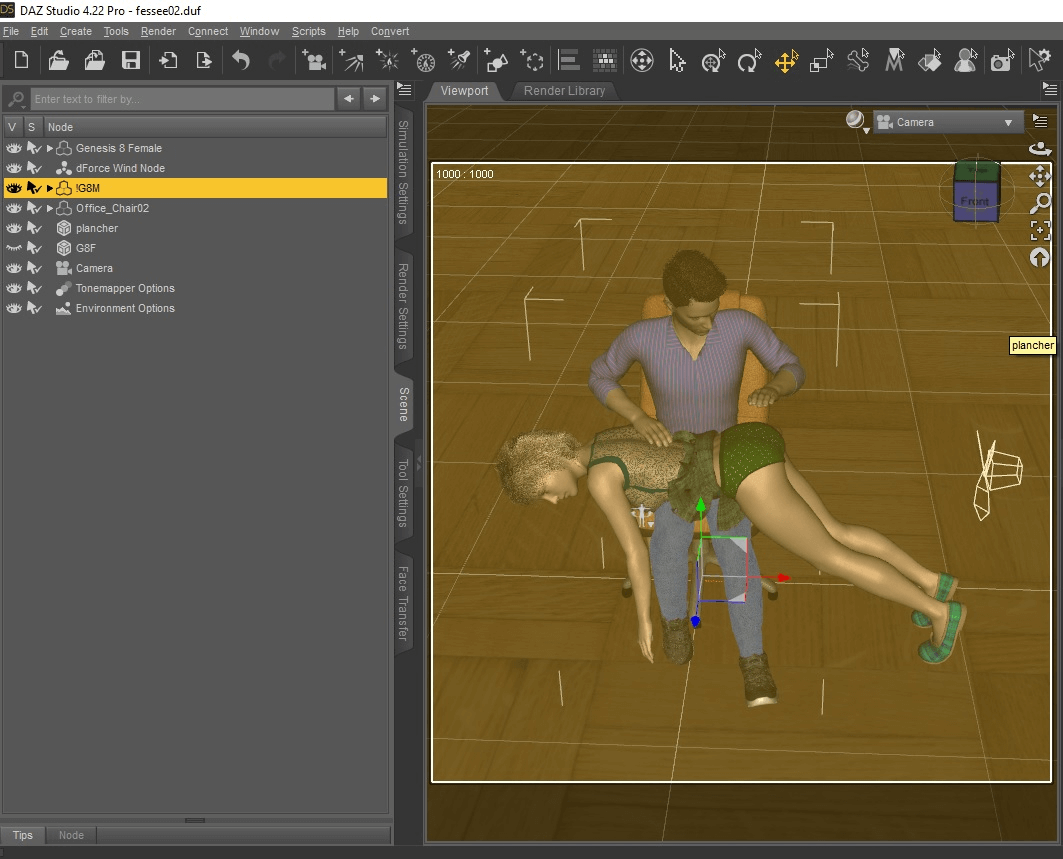This screenshot has width=1063, height=859.
Task: Show the hidden G8F node
Action: pyautogui.click(x=14, y=248)
